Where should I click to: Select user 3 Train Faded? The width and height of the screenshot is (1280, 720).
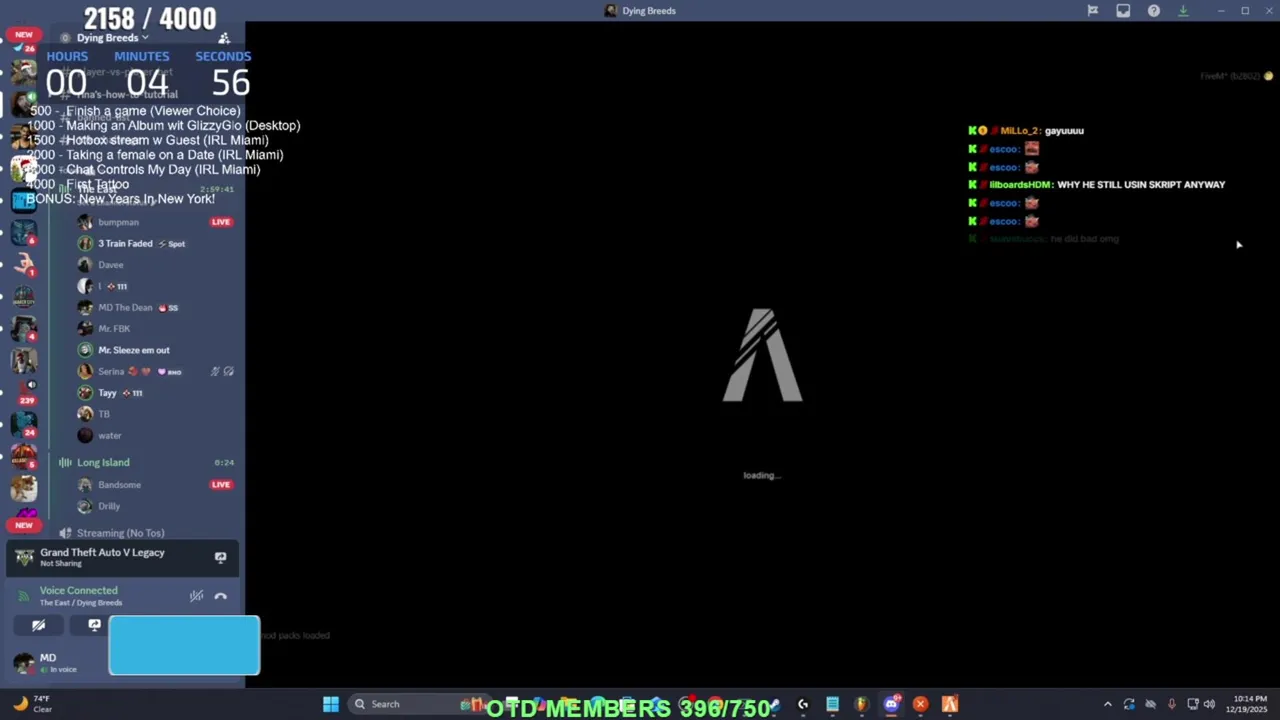click(125, 244)
